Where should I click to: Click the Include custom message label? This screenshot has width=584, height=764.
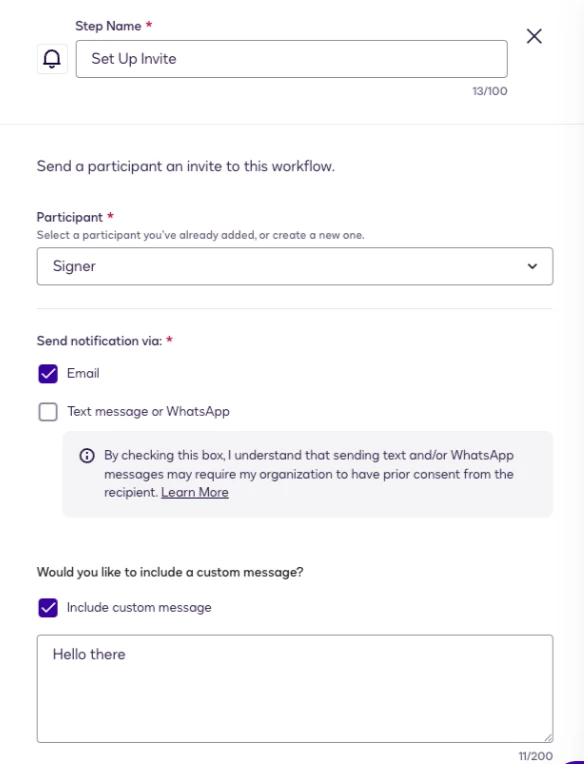[x=139, y=607]
